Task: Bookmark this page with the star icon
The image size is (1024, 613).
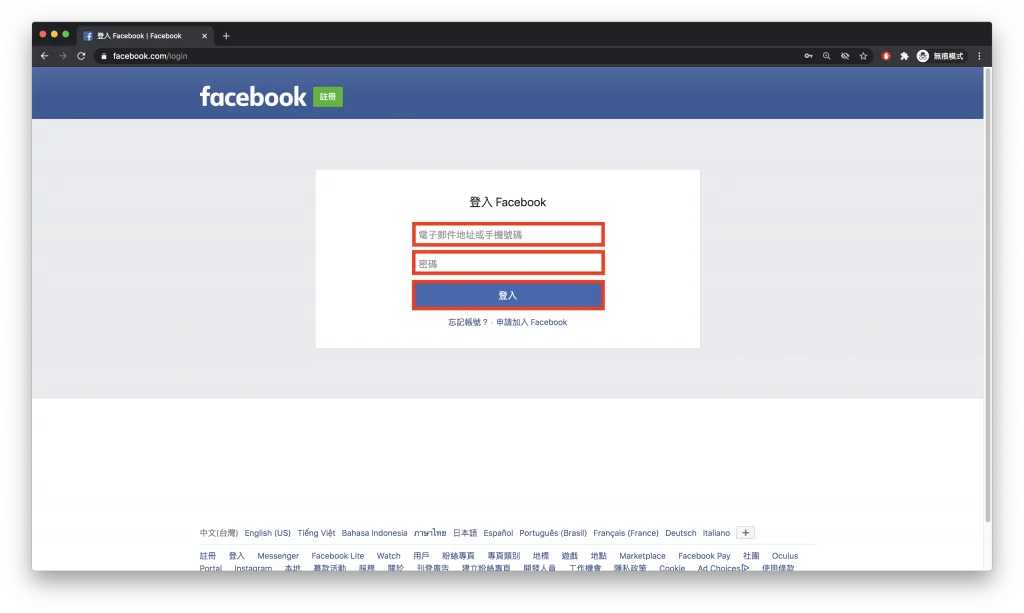Action: tap(863, 56)
